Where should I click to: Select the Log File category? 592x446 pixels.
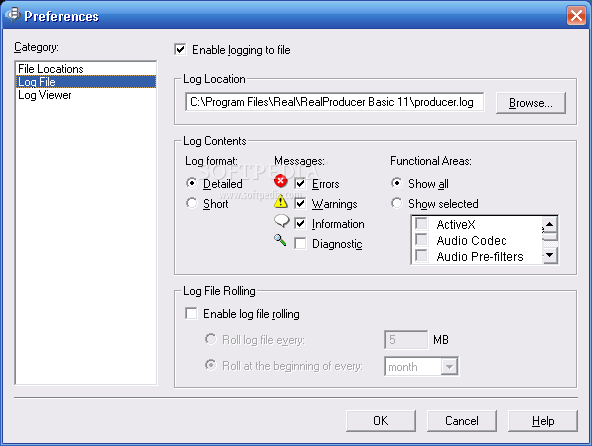(86, 82)
